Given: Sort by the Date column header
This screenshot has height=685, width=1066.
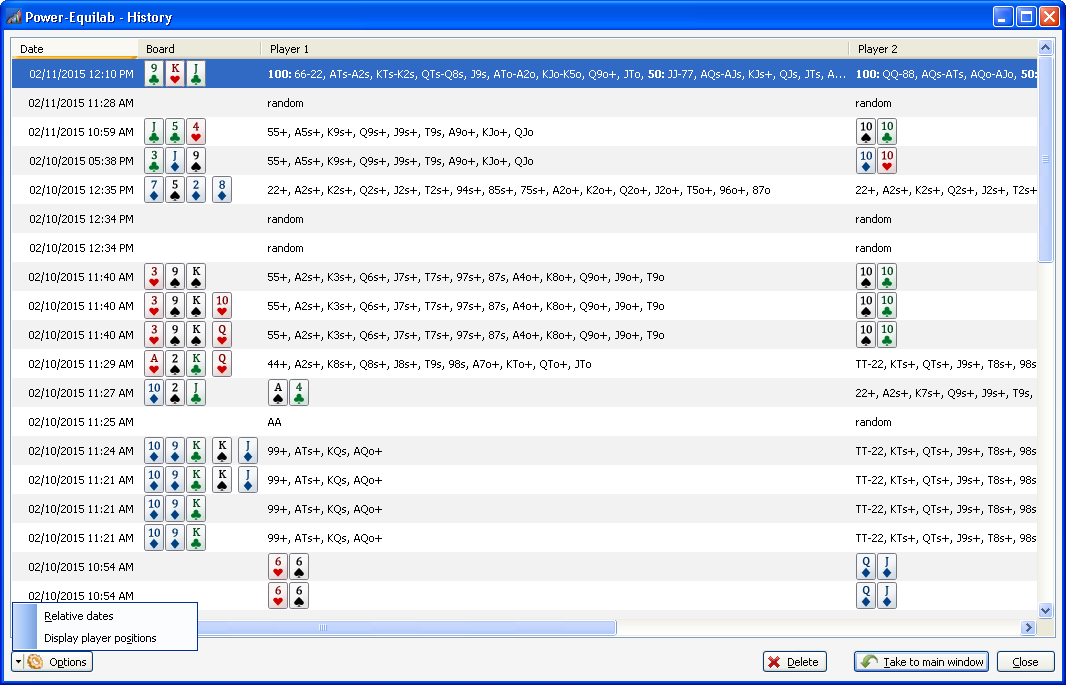Looking at the screenshot, I should (75, 49).
